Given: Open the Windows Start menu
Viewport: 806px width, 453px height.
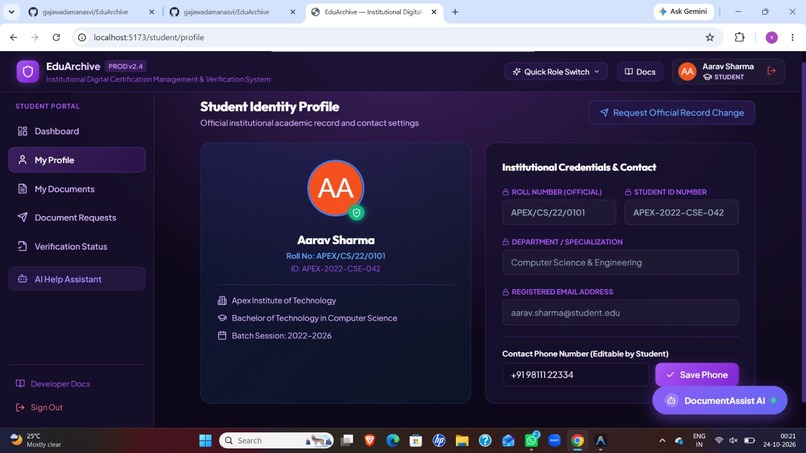Looking at the screenshot, I should pos(205,440).
